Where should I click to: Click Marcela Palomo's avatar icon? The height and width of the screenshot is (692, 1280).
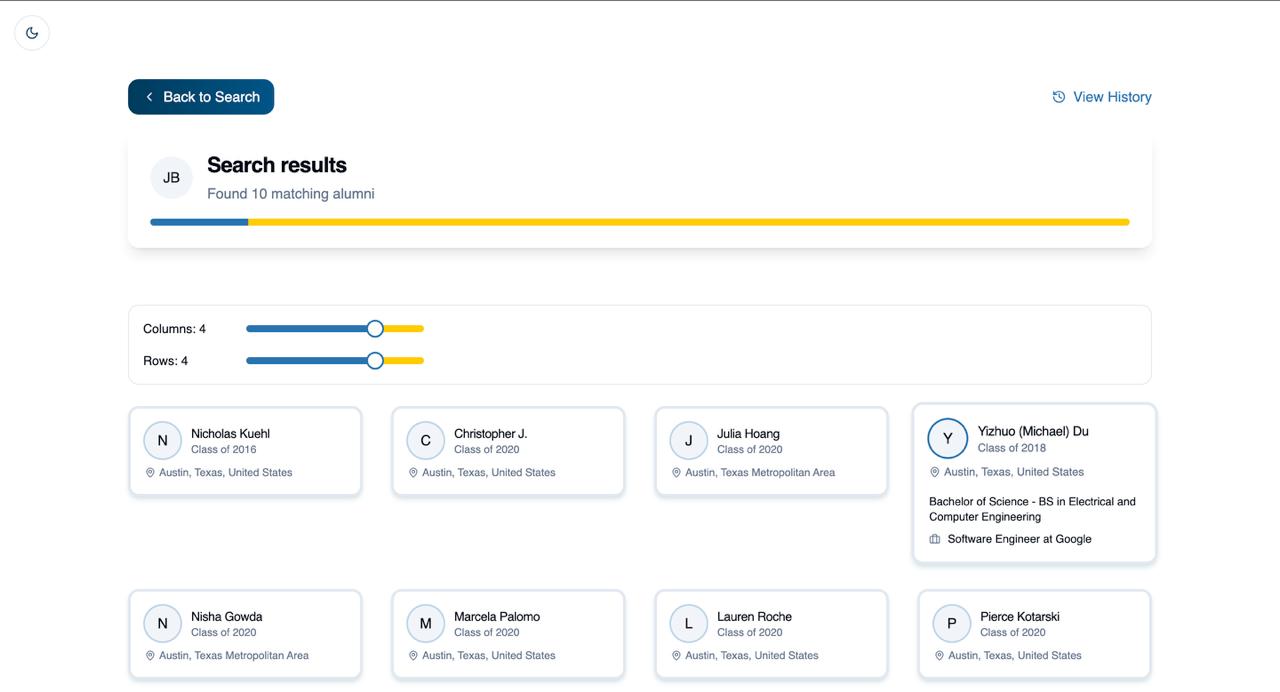pos(426,624)
